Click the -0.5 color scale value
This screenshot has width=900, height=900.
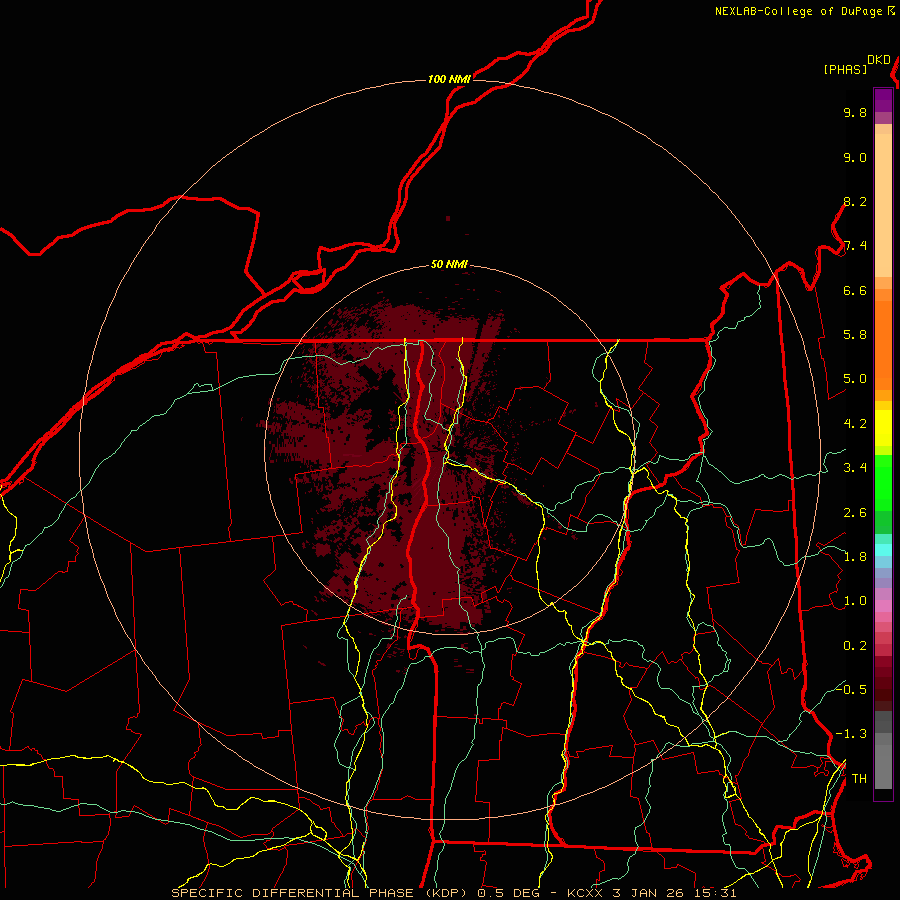click(x=851, y=690)
